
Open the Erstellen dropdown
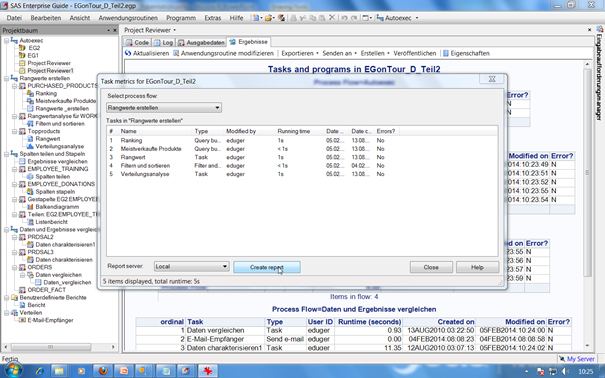coord(375,53)
